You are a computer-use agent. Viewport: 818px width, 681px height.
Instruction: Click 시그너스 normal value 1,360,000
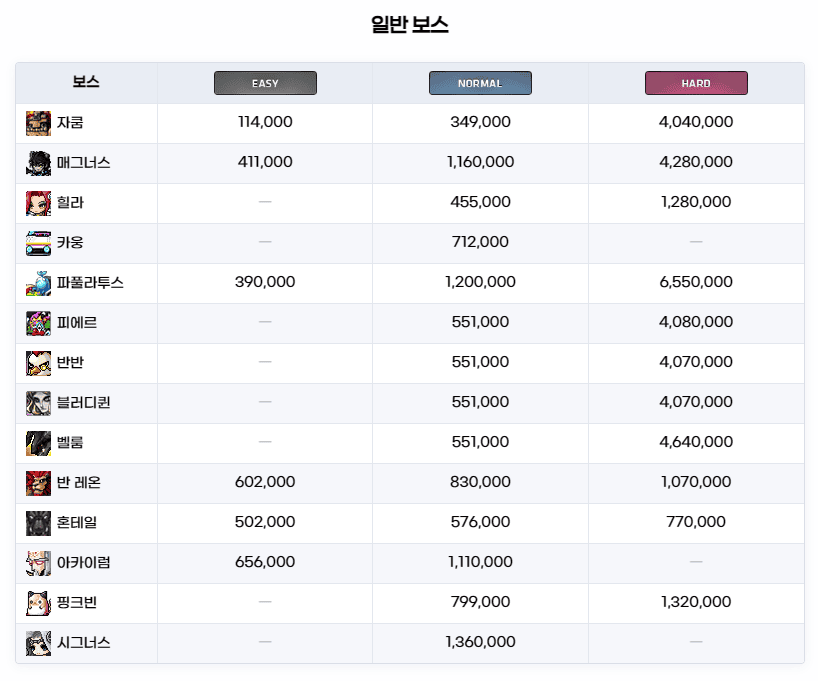(480, 642)
